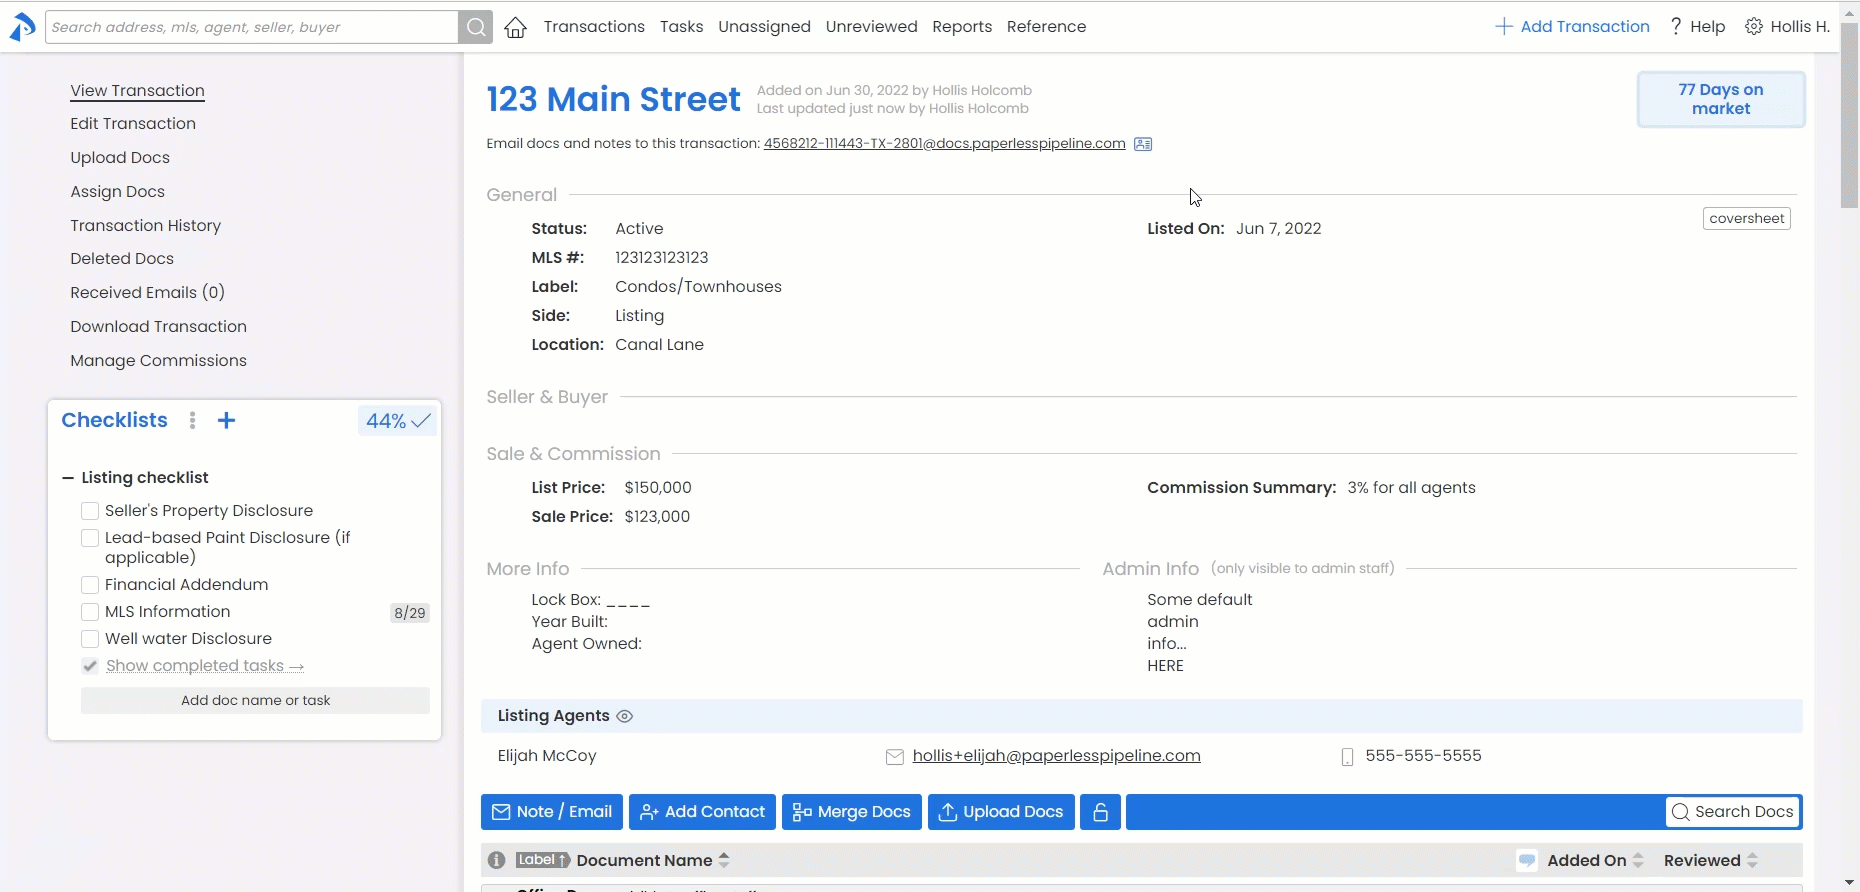
Task: Open Elijah McCoy's email link
Action: [x=1056, y=757]
